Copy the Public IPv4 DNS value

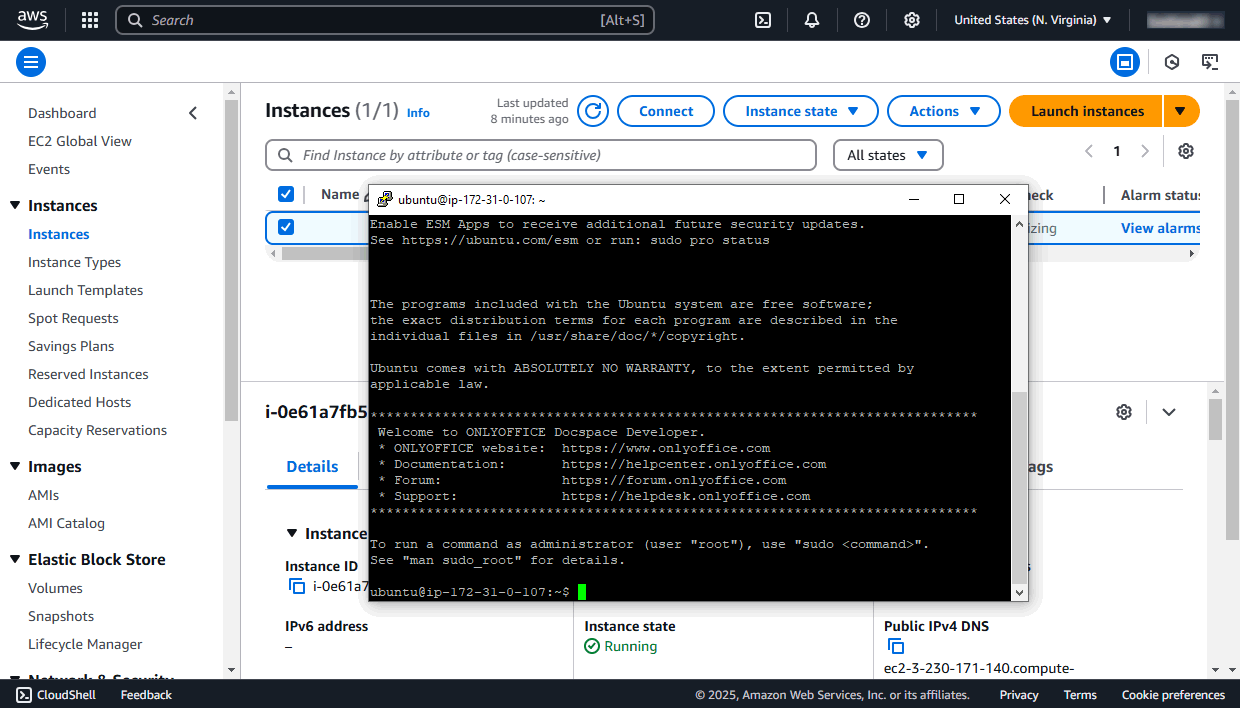[896, 646]
